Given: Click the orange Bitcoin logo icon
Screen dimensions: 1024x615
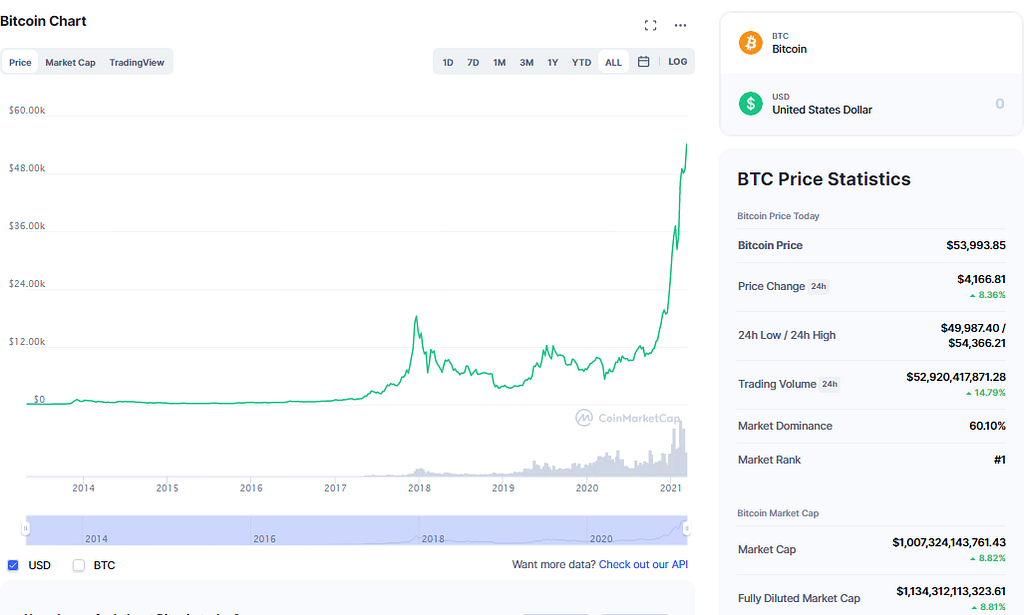Looking at the screenshot, I should click(750, 43).
